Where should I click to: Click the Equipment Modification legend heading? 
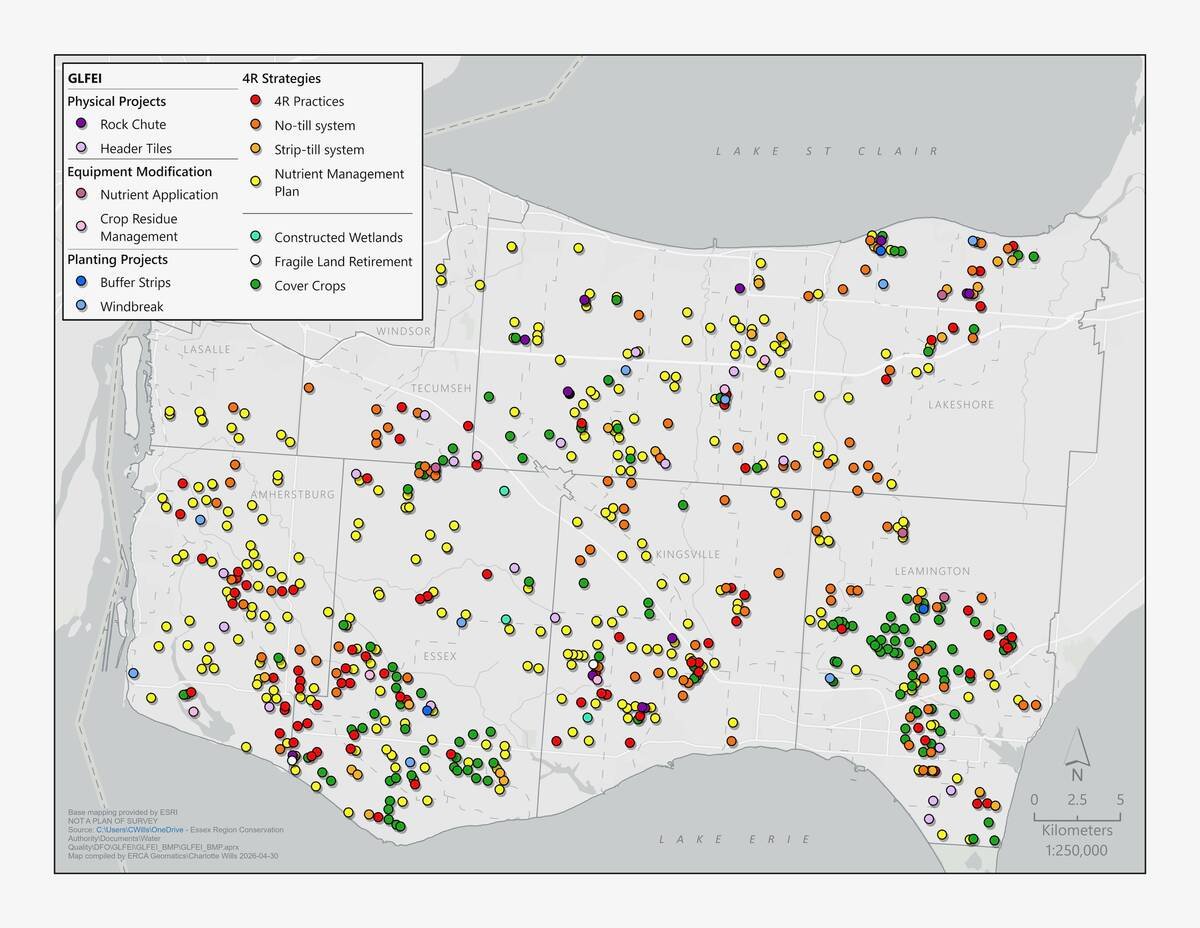[140, 171]
